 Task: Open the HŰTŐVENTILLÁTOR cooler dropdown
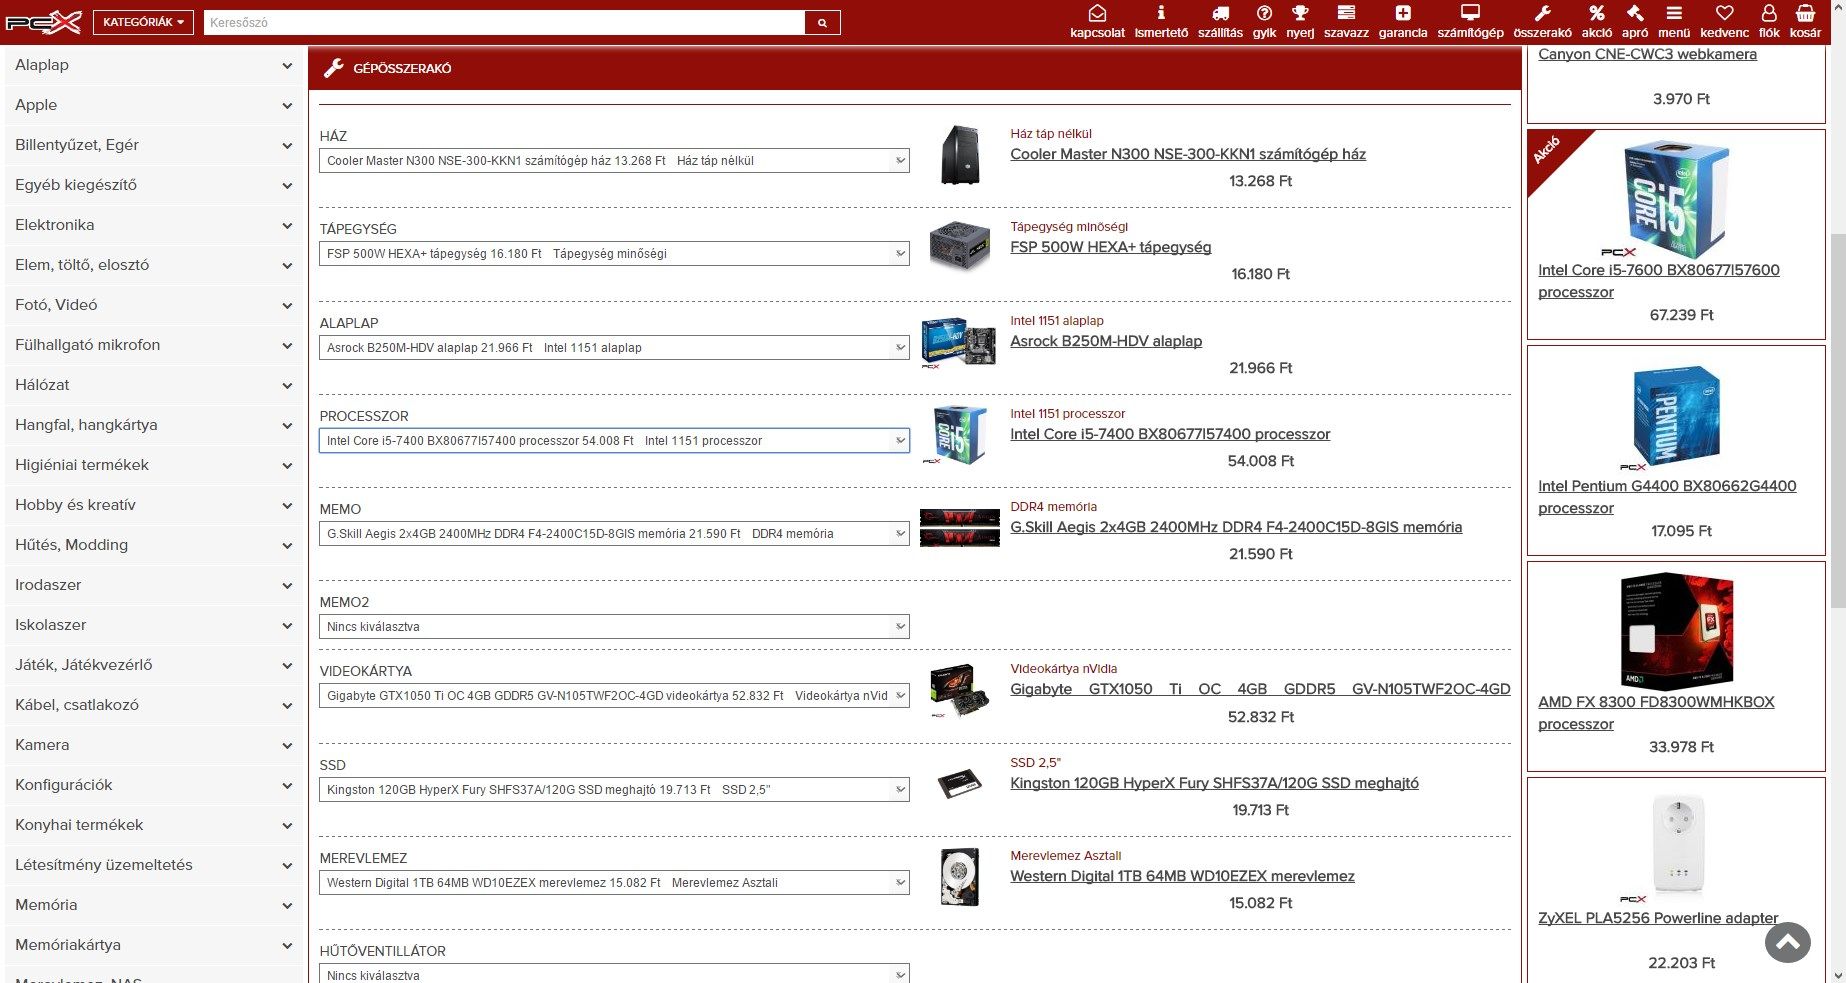pos(614,974)
